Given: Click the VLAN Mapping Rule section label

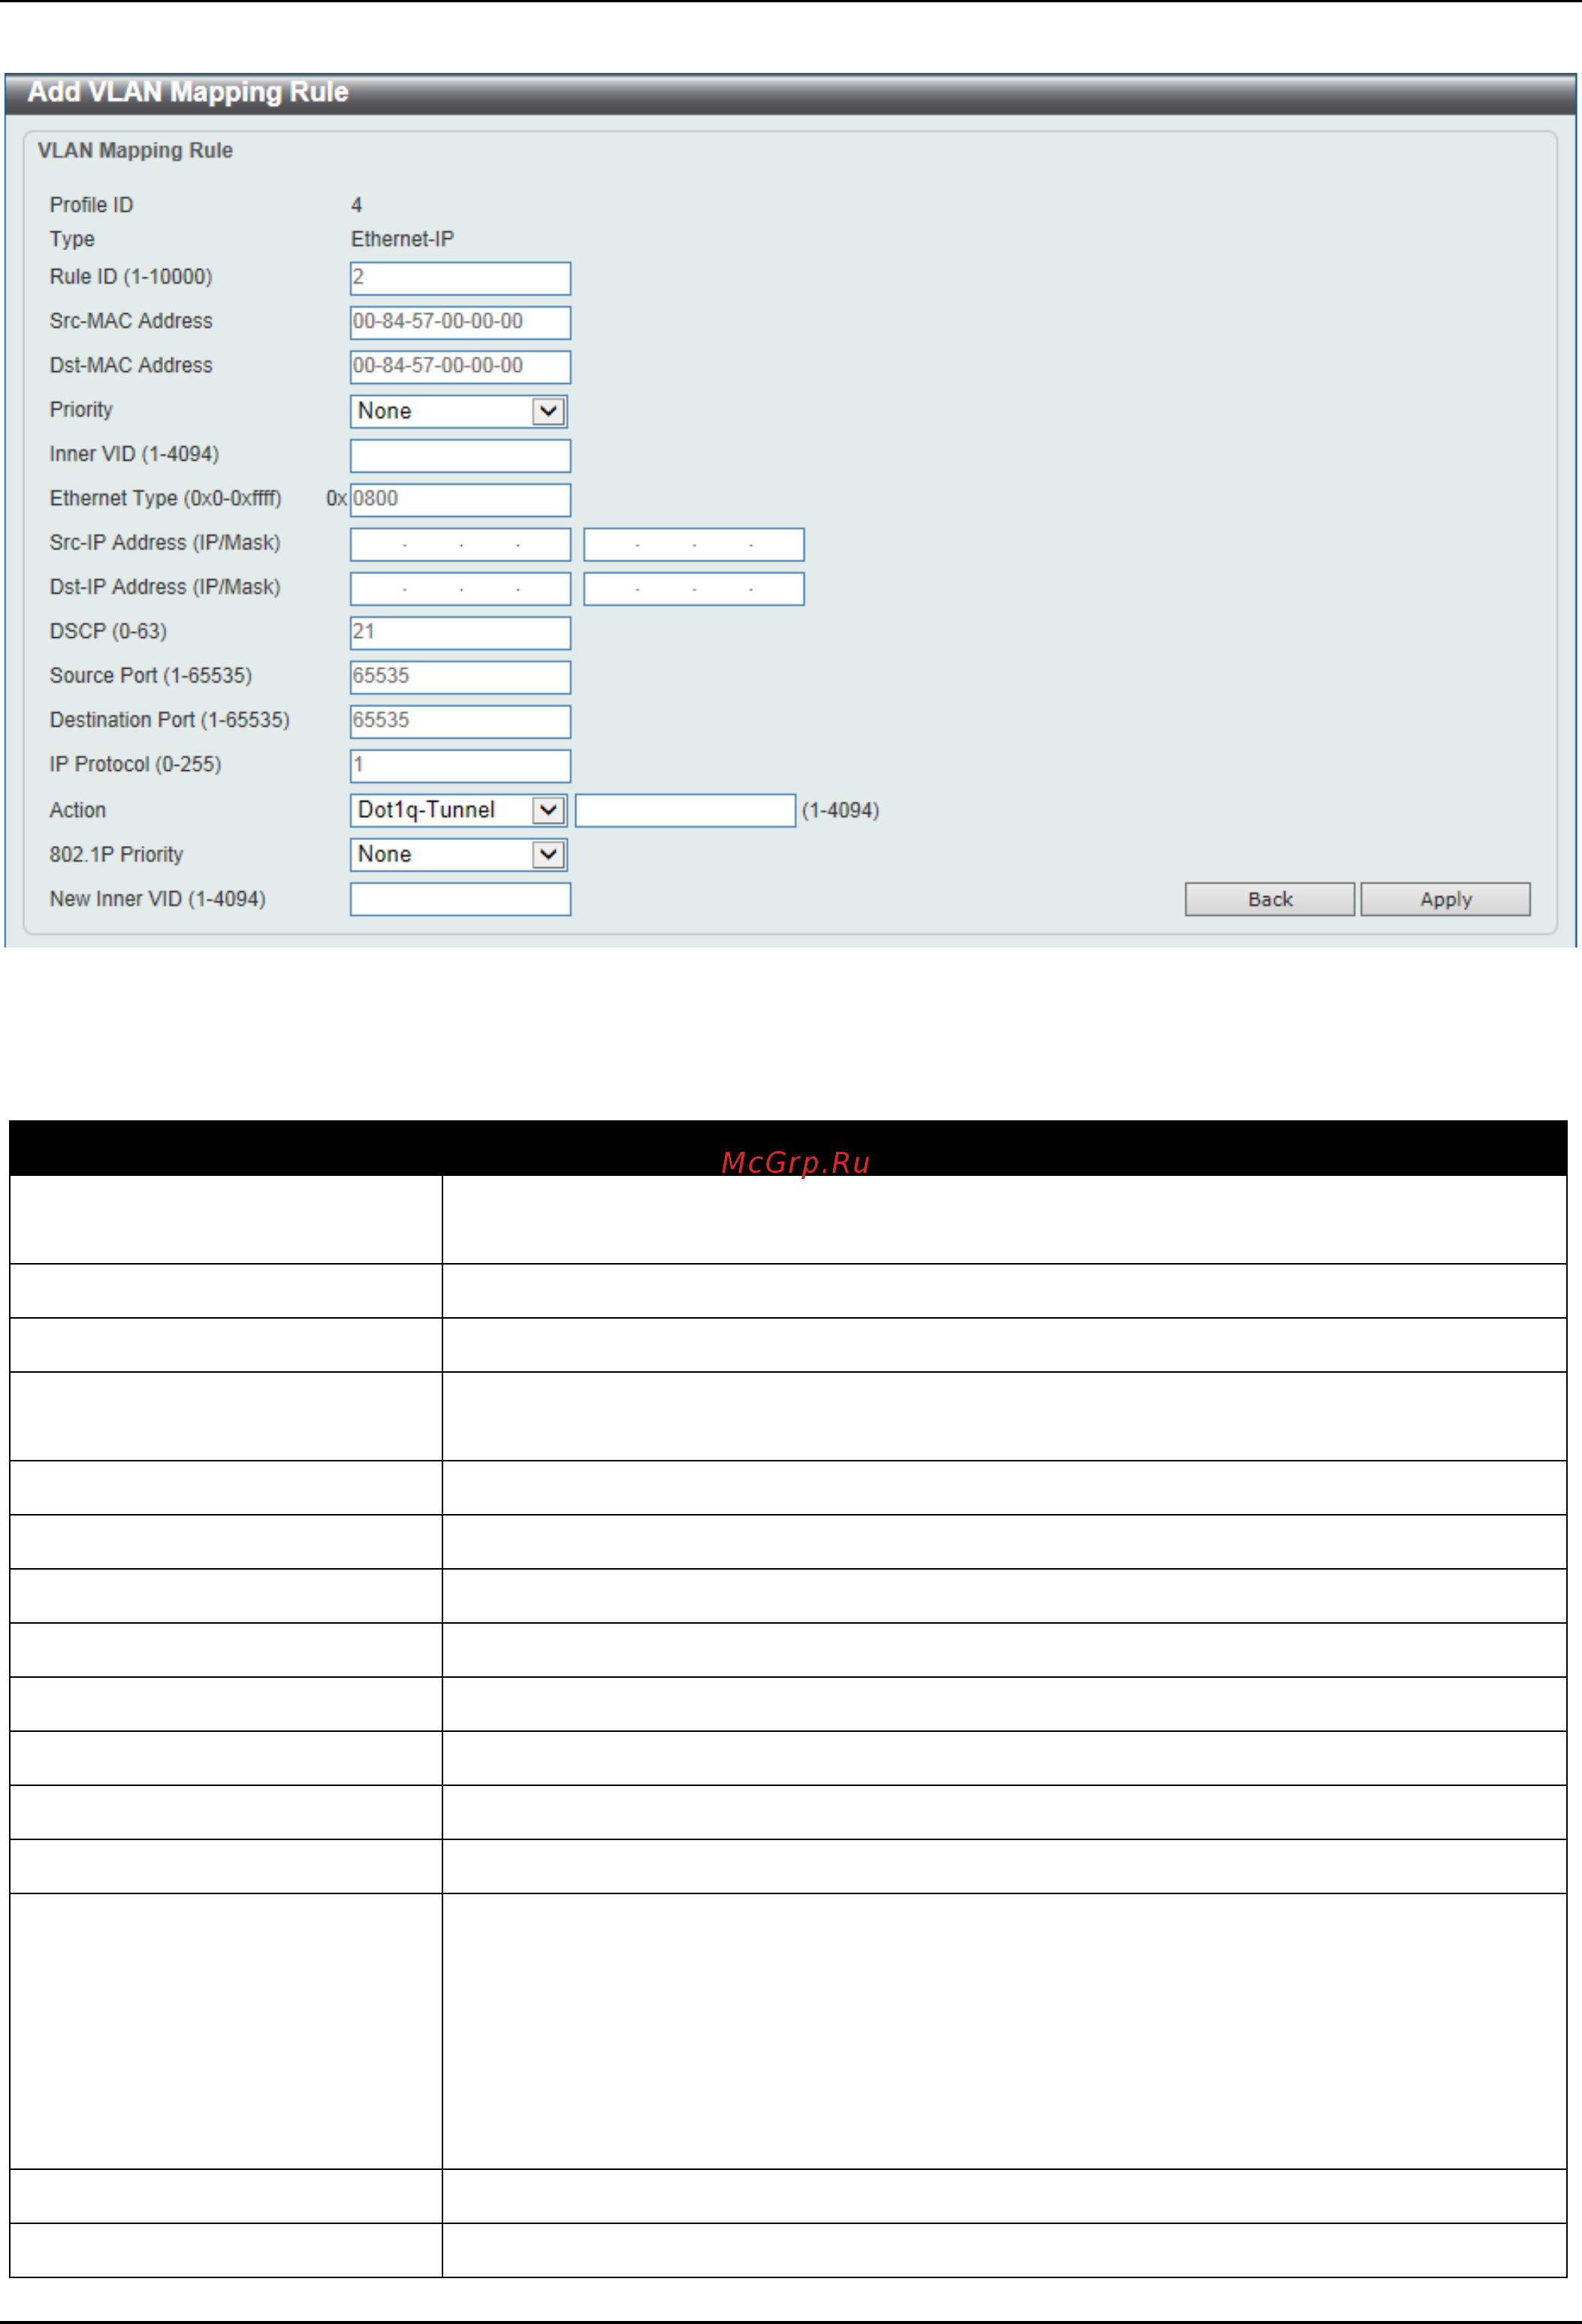Looking at the screenshot, I should tap(135, 150).
